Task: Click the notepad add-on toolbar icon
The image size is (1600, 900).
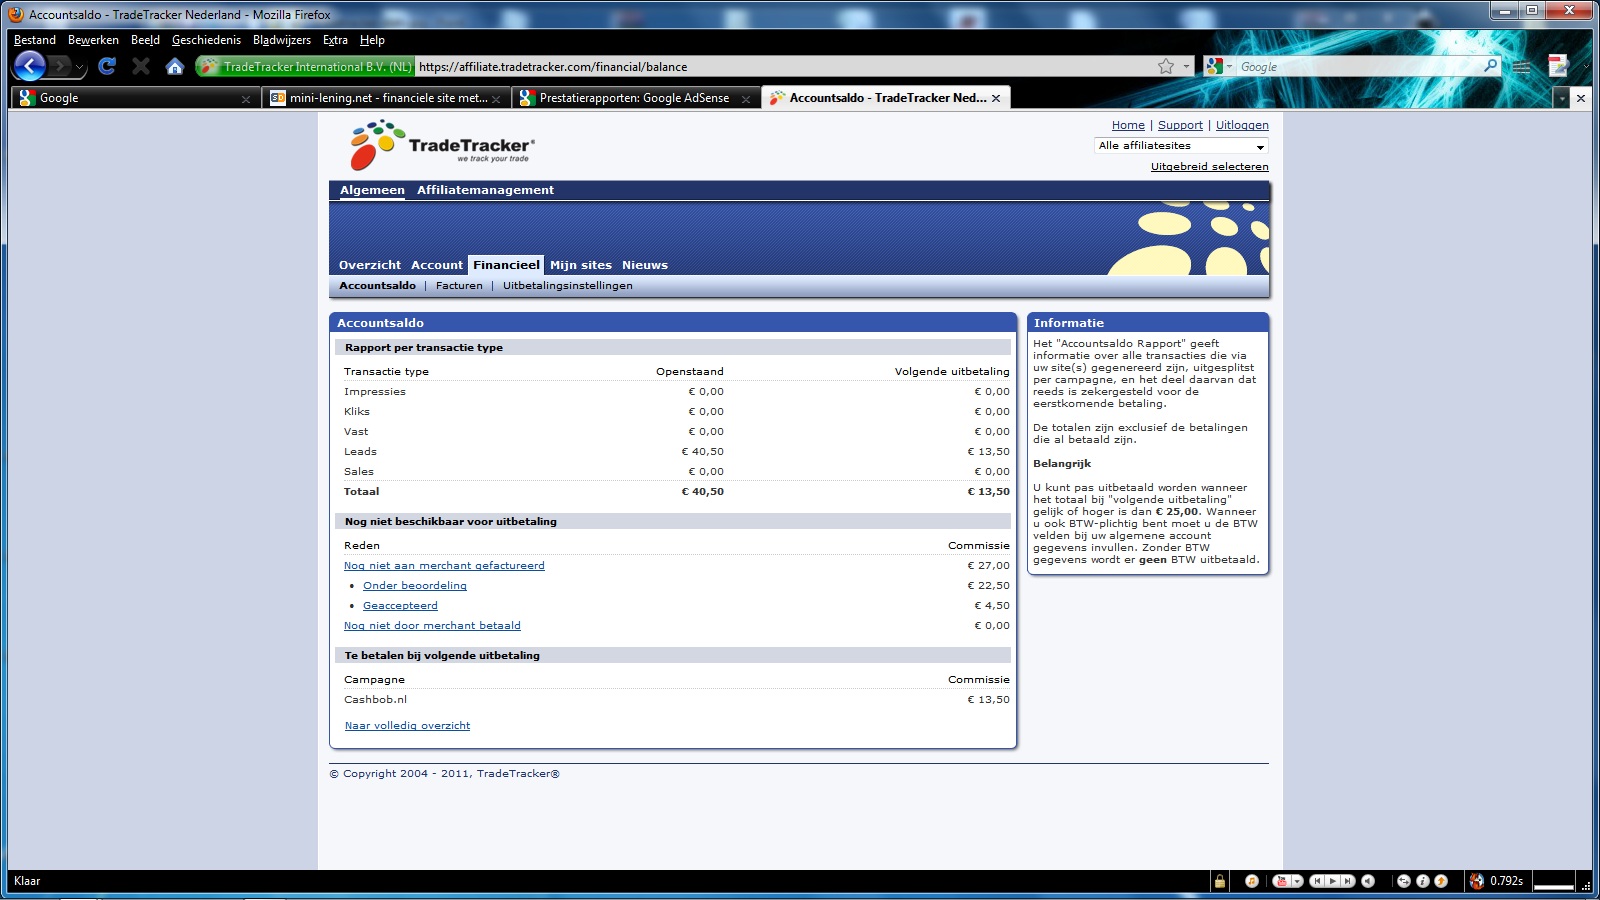Action: [1558, 66]
